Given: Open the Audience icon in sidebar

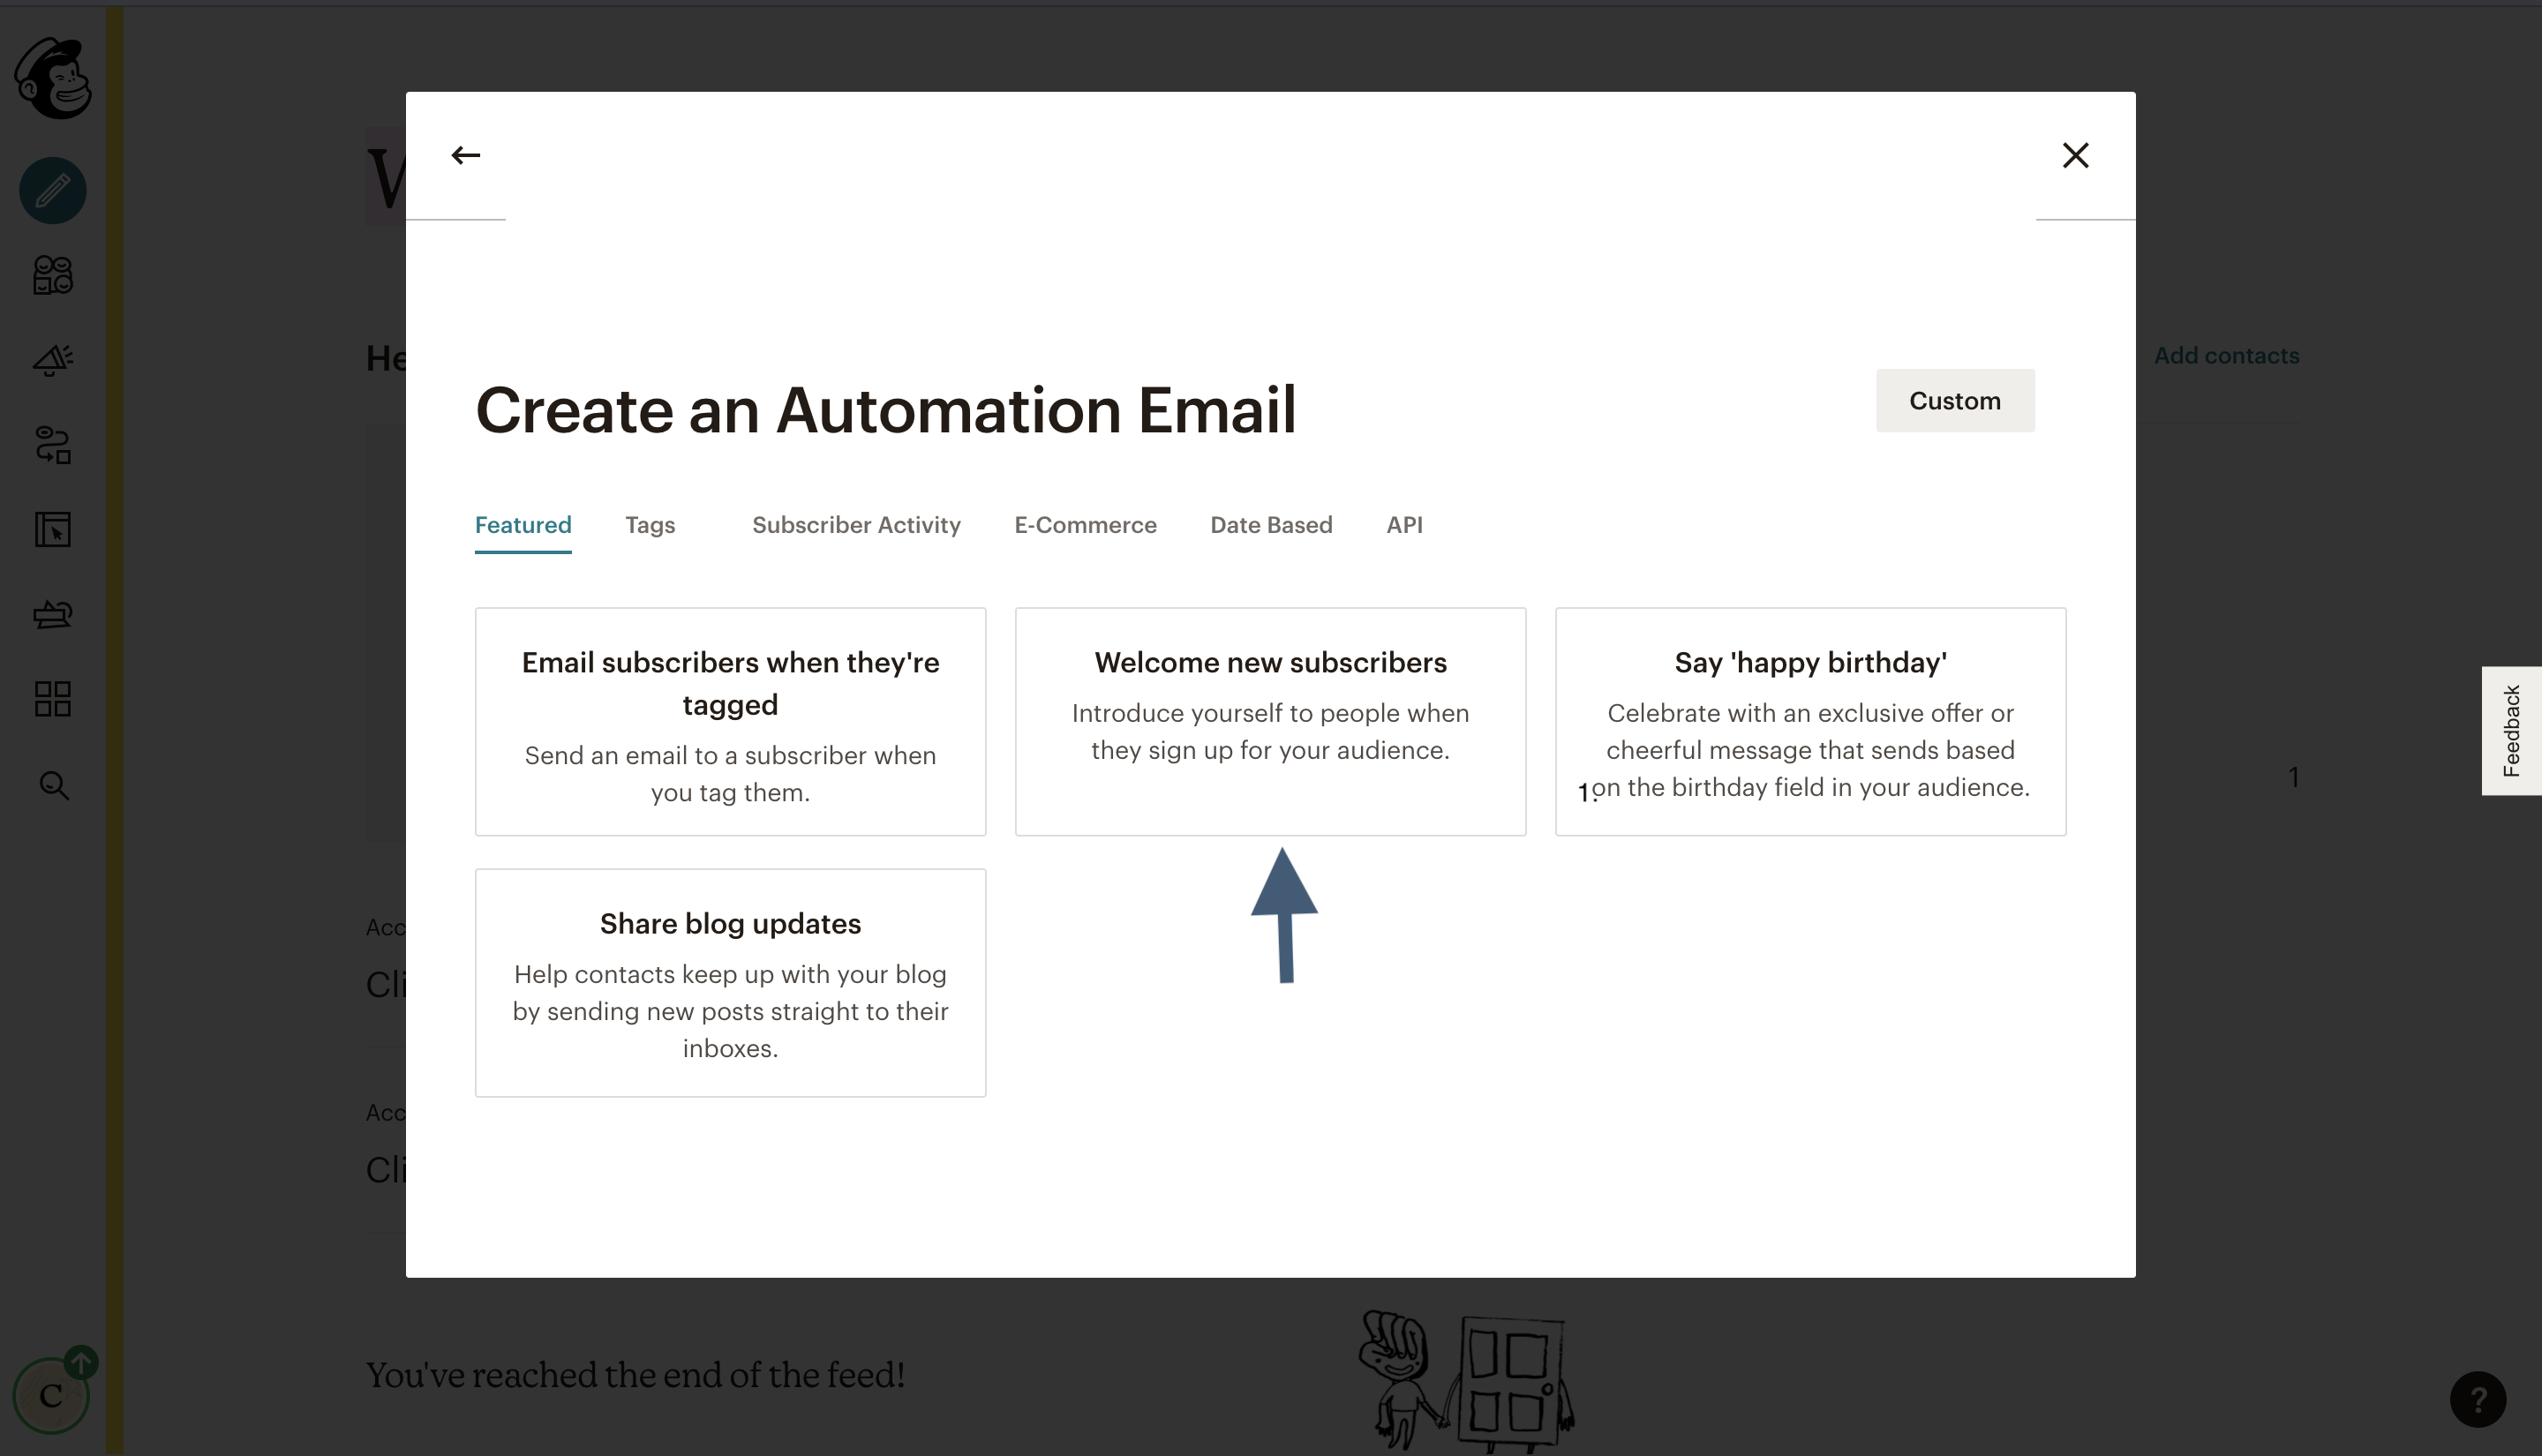Looking at the screenshot, I should coord(53,275).
